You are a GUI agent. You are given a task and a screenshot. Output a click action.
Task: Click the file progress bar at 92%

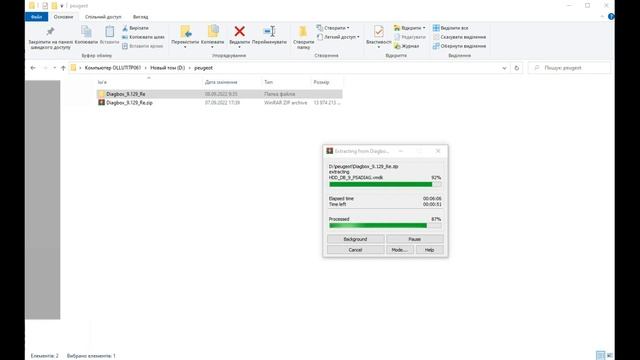click(x=385, y=184)
